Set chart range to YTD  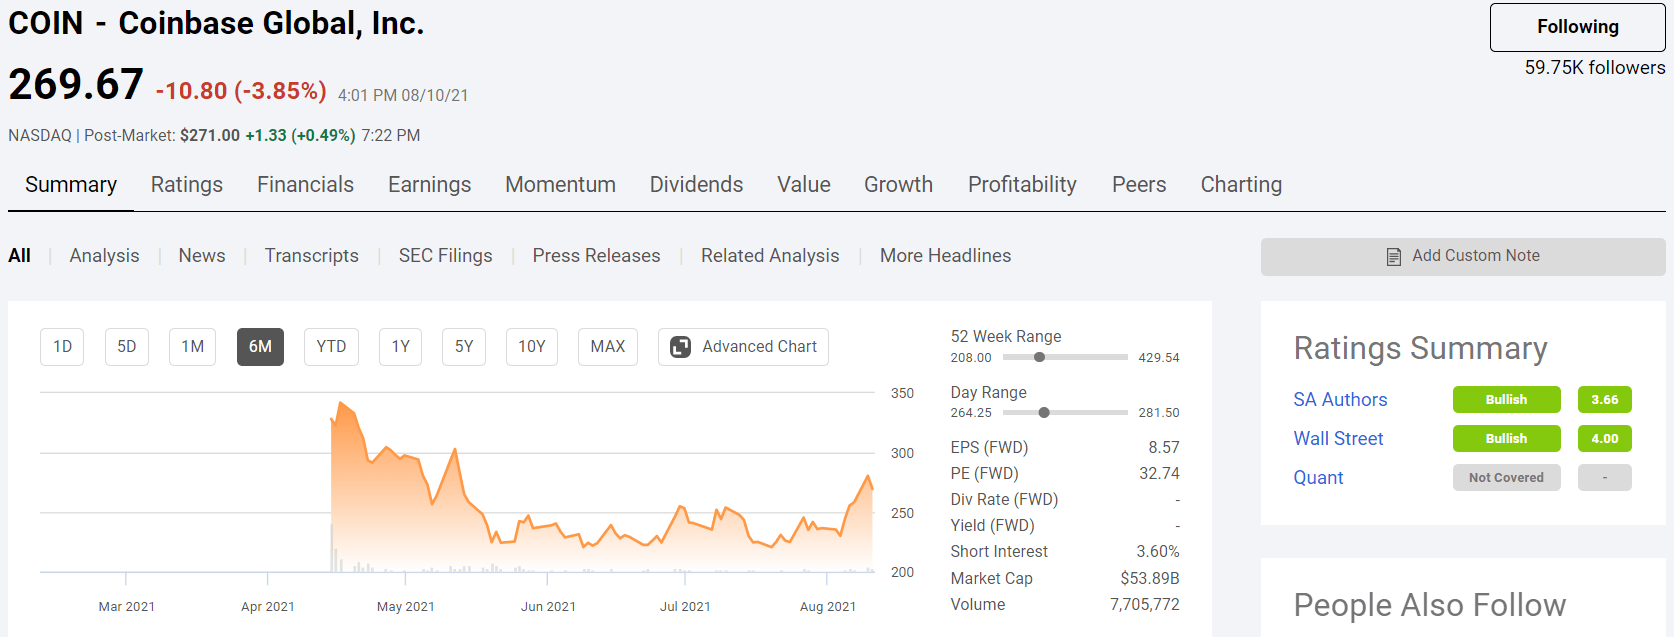tap(331, 347)
